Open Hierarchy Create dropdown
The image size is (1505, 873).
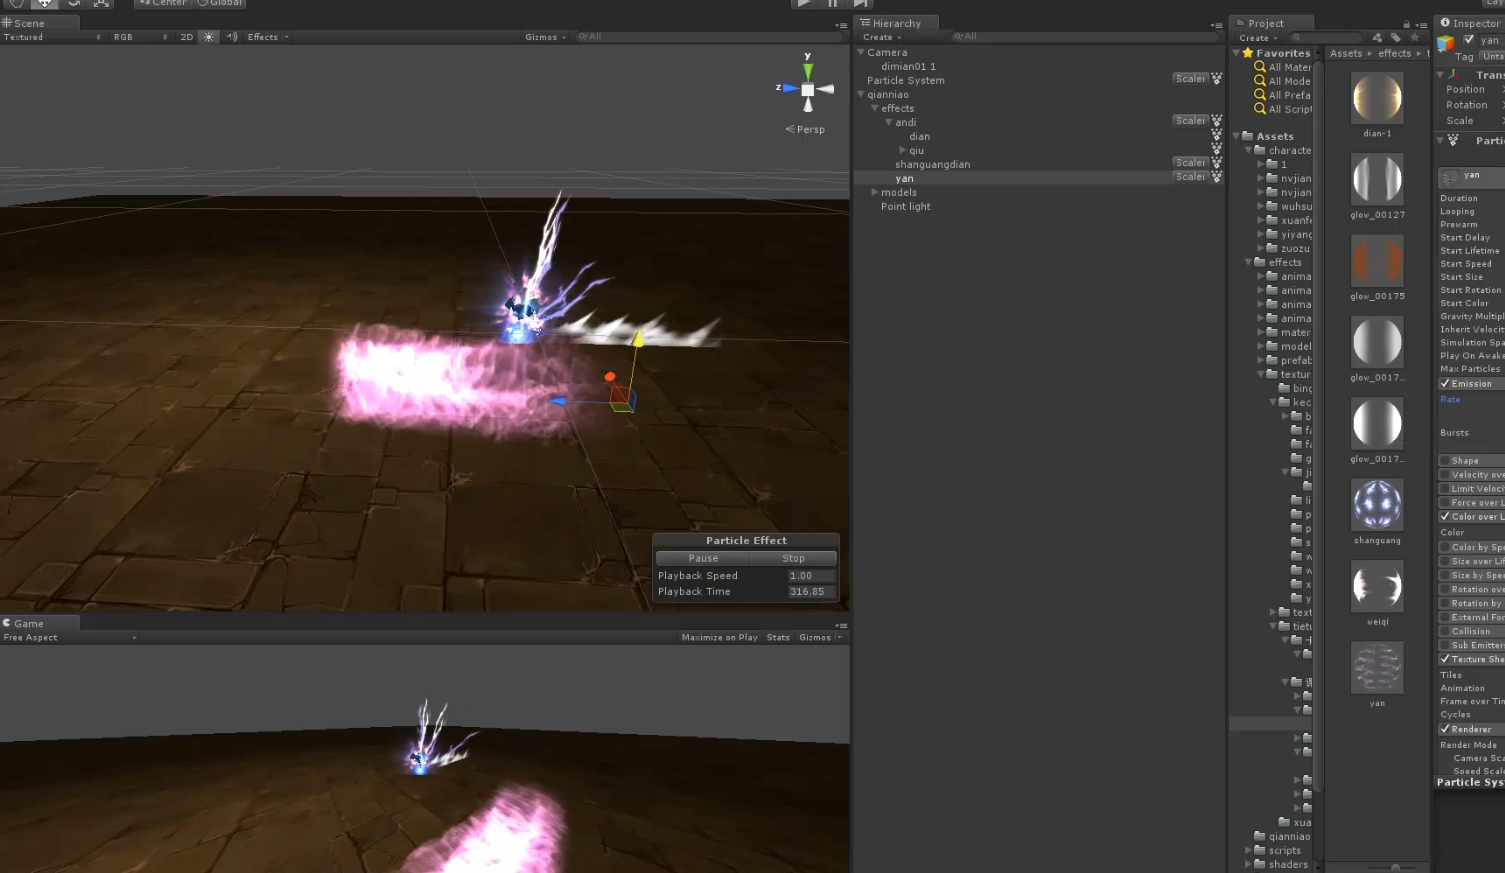[x=882, y=37]
